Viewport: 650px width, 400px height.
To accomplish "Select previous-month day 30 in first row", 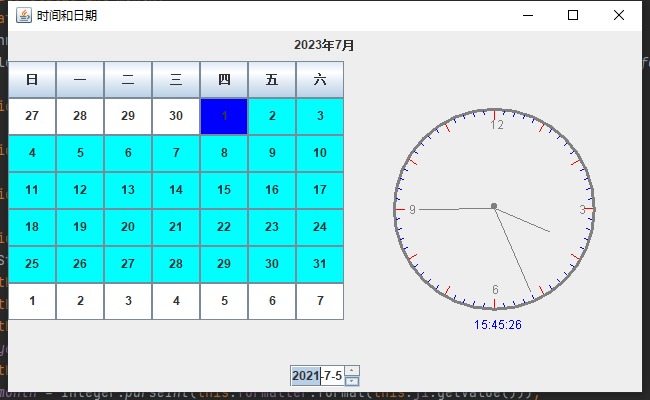I will [x=176, y=116].
